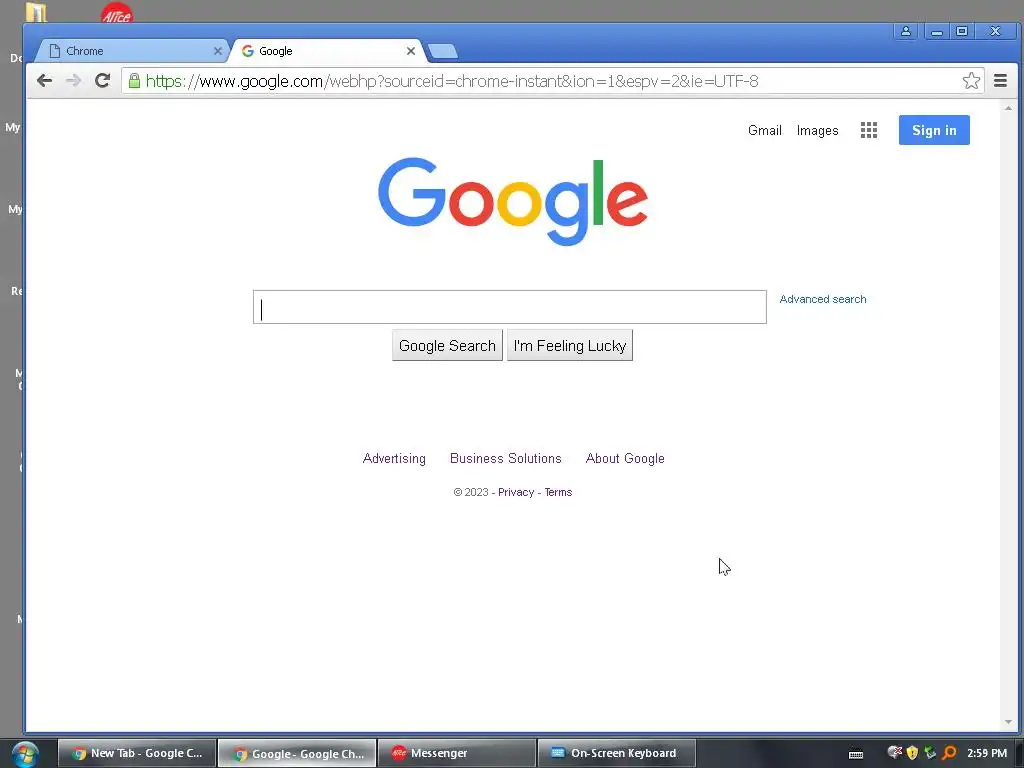Bookmark this page with the star icon
This screenshot has height=768, width=1024.
click(x=971, y=81)
